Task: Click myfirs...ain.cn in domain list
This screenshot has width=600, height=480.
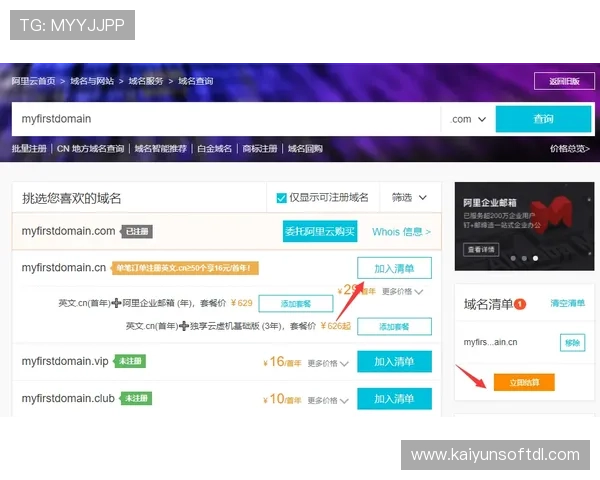Action: coord(490,342)
